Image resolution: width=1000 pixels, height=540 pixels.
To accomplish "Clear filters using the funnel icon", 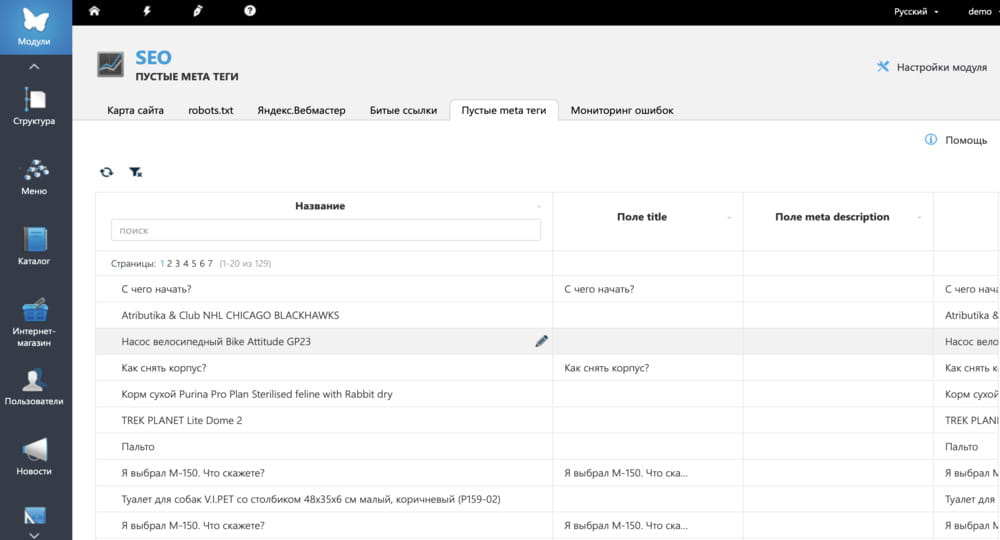I will 135,172.
